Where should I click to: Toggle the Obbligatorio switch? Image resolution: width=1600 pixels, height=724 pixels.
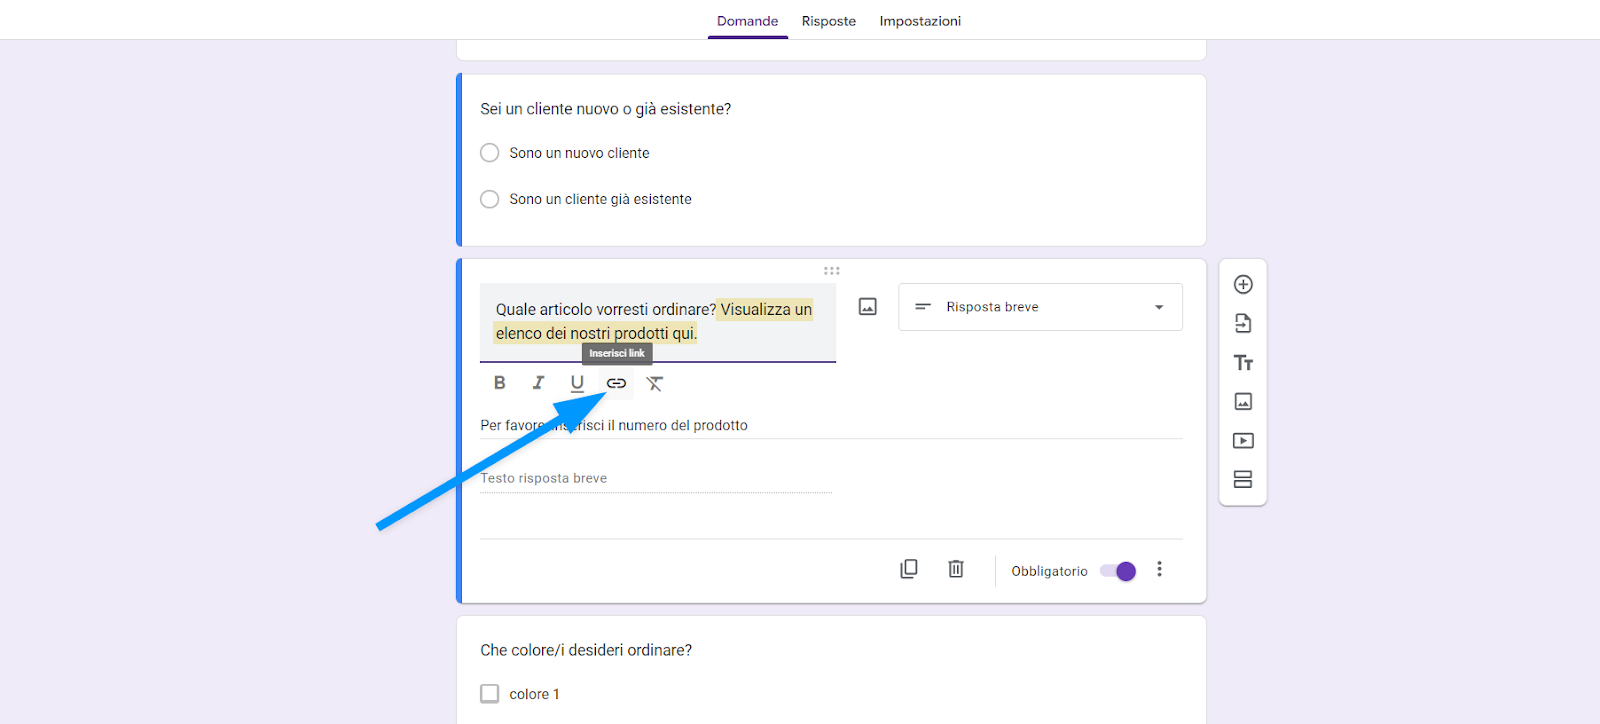point(1118,571)
